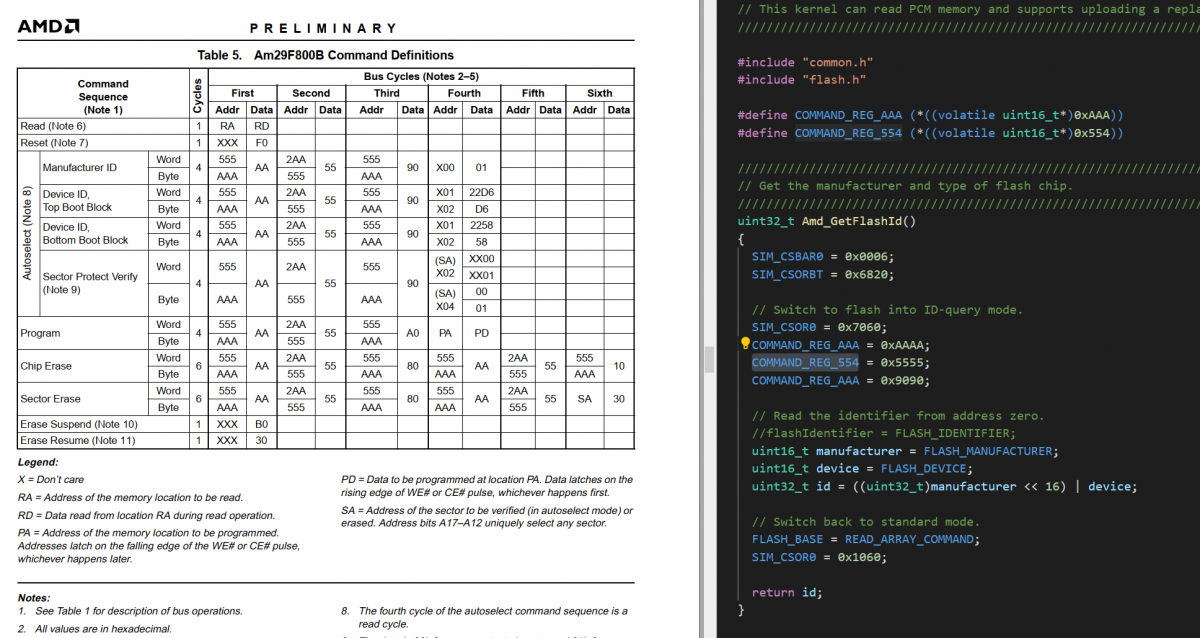The height and width of the screenshot is (638, 1200).
Task: Click the rotated 'Autoselect (Note 8)' label
Action: pos(29,232)
